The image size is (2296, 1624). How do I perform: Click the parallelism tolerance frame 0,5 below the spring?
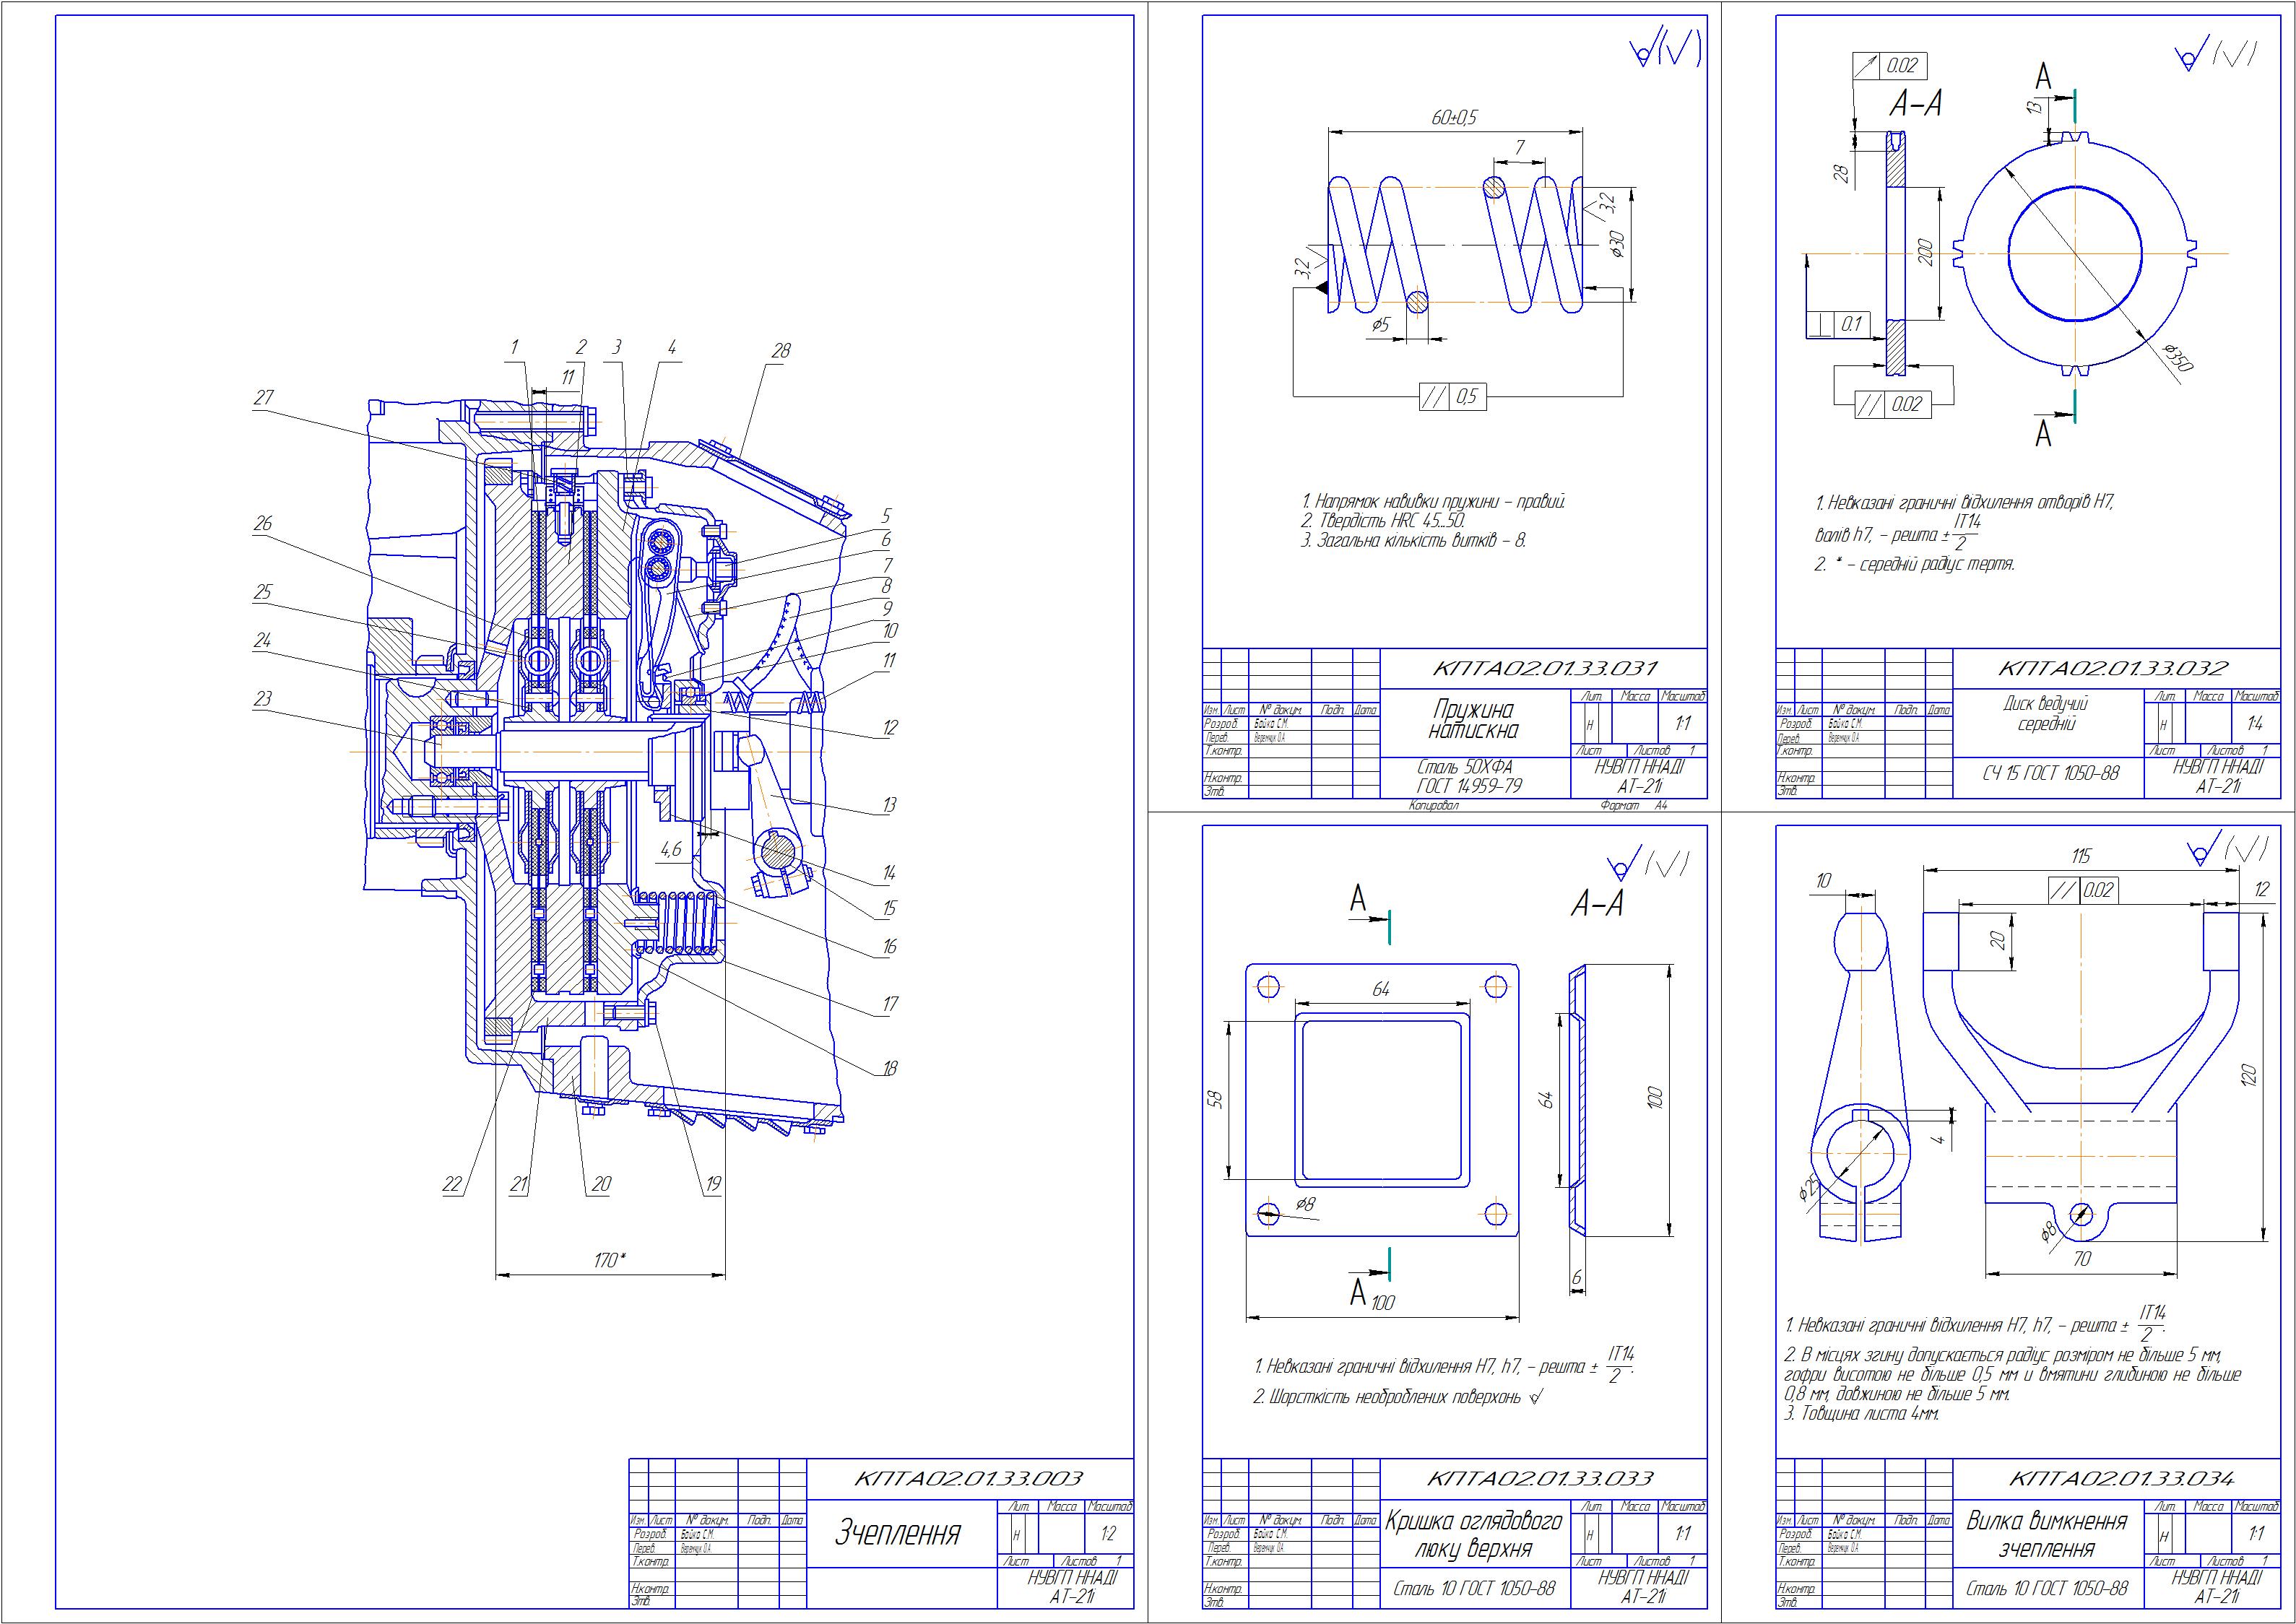[x=1452, y=397]
